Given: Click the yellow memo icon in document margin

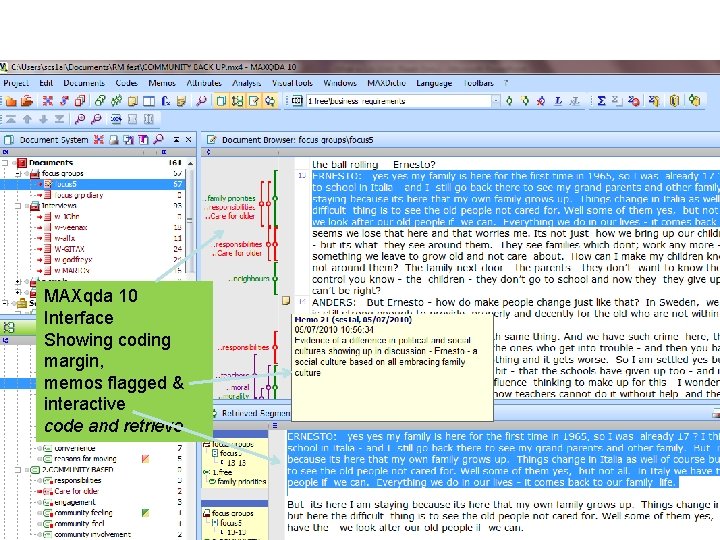Looking at the screenshot, I should coord(286,301).
